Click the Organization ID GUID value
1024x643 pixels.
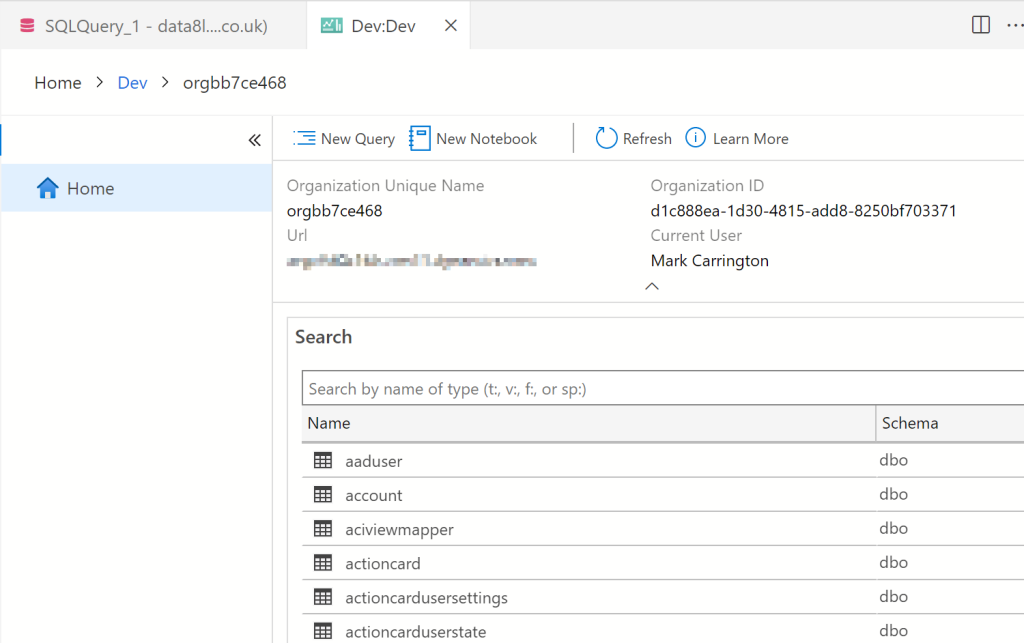tap(803, 211)
